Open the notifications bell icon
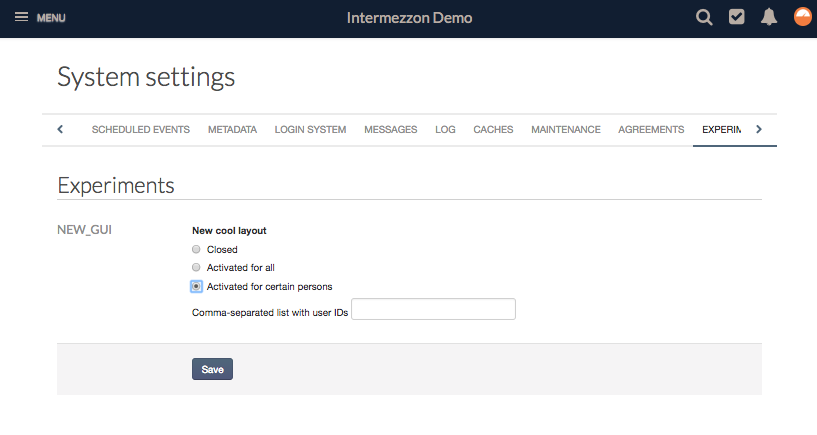The height and width of the screenshot is (435, 817). pos(769,17)
